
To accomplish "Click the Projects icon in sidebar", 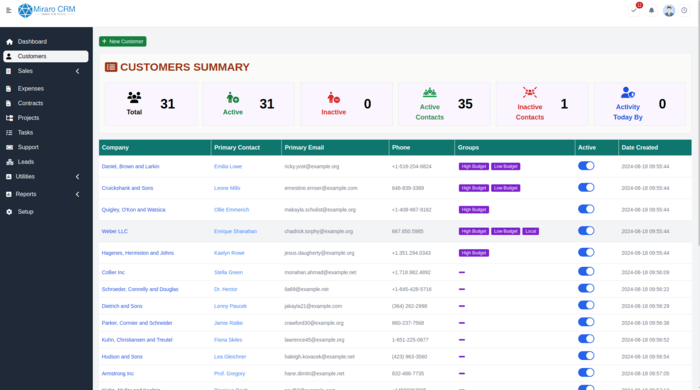I will coord(9,118).
